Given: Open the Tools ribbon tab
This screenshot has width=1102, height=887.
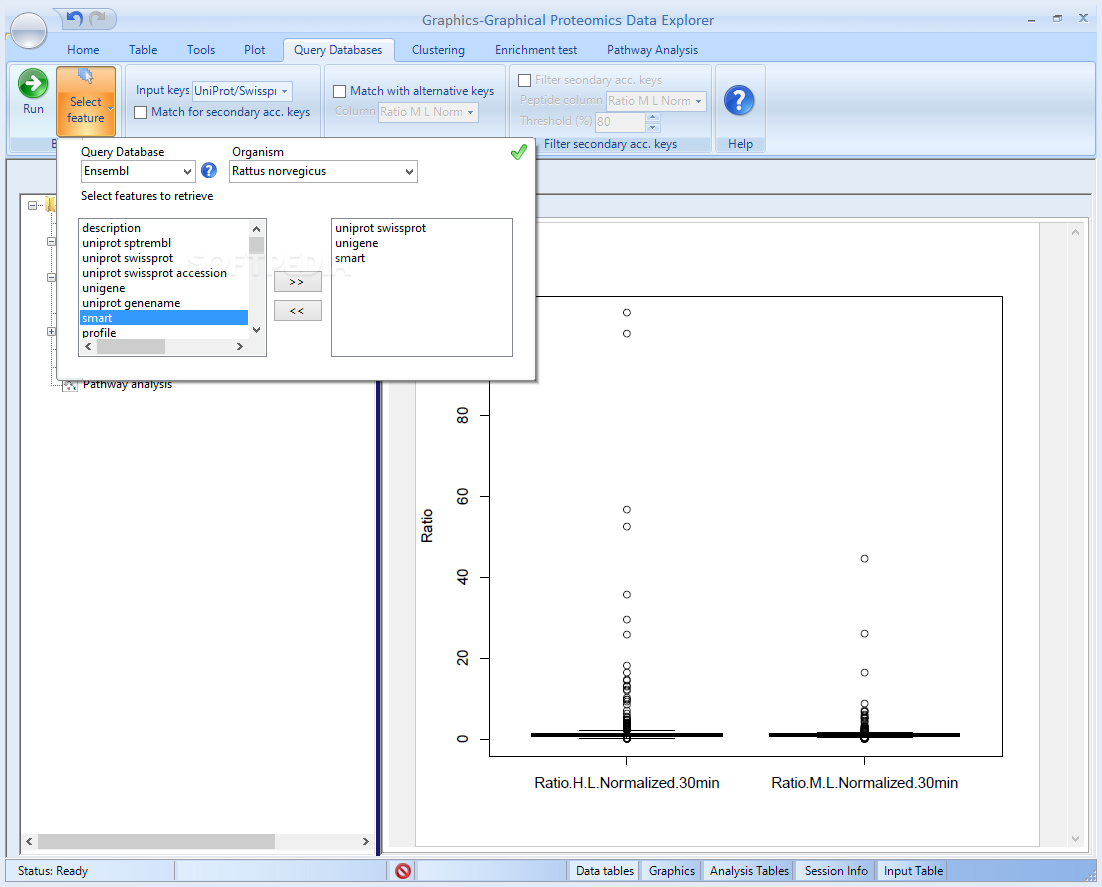Looking at the screenshot, I should point(201,50).
